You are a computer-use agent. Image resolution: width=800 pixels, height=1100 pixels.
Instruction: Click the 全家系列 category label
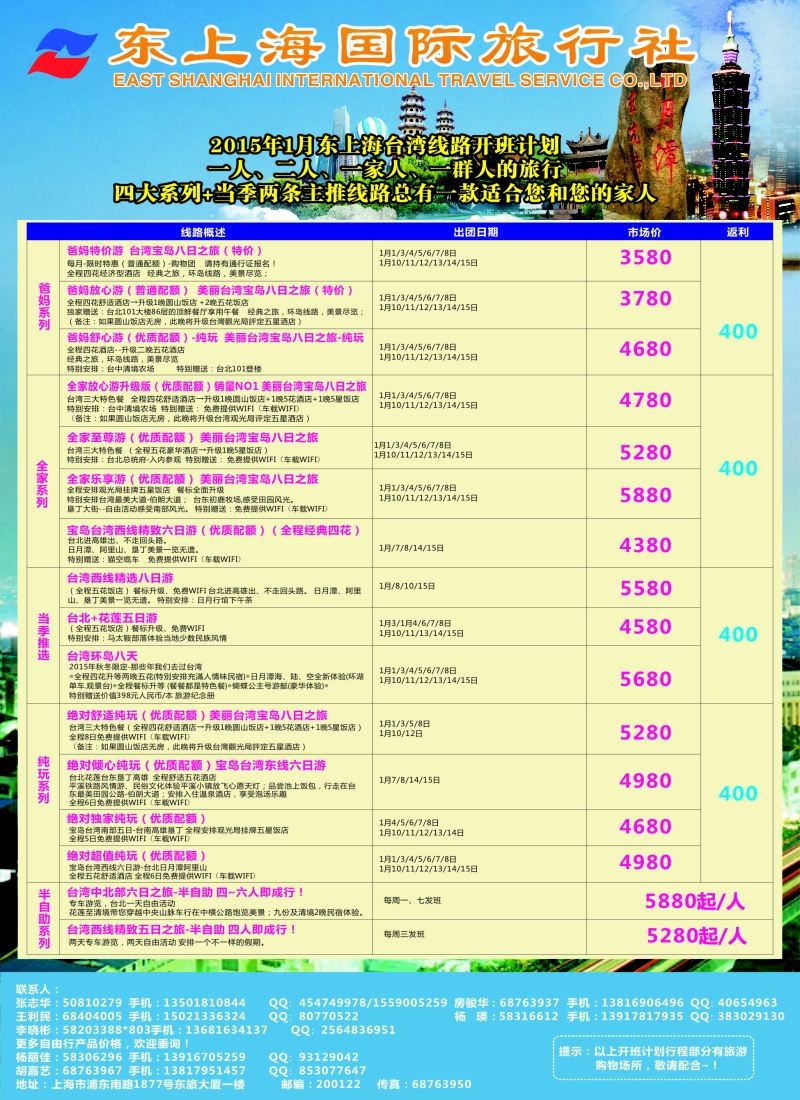click(x=42, y=484)
